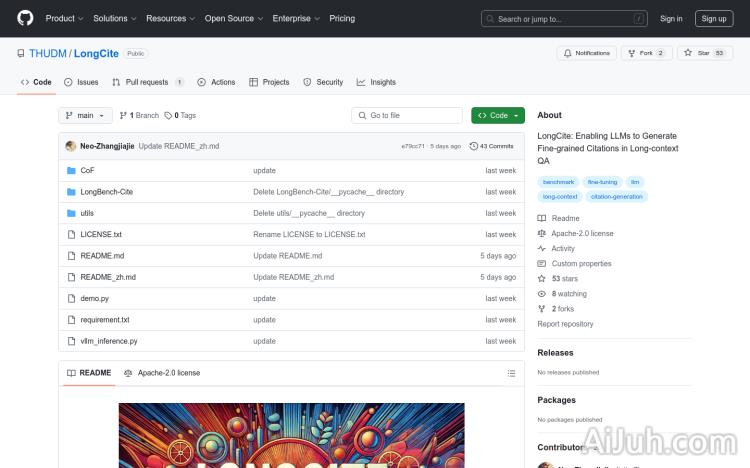Click the long-context topic tag
750x468 pixels.
pos(559,197)
